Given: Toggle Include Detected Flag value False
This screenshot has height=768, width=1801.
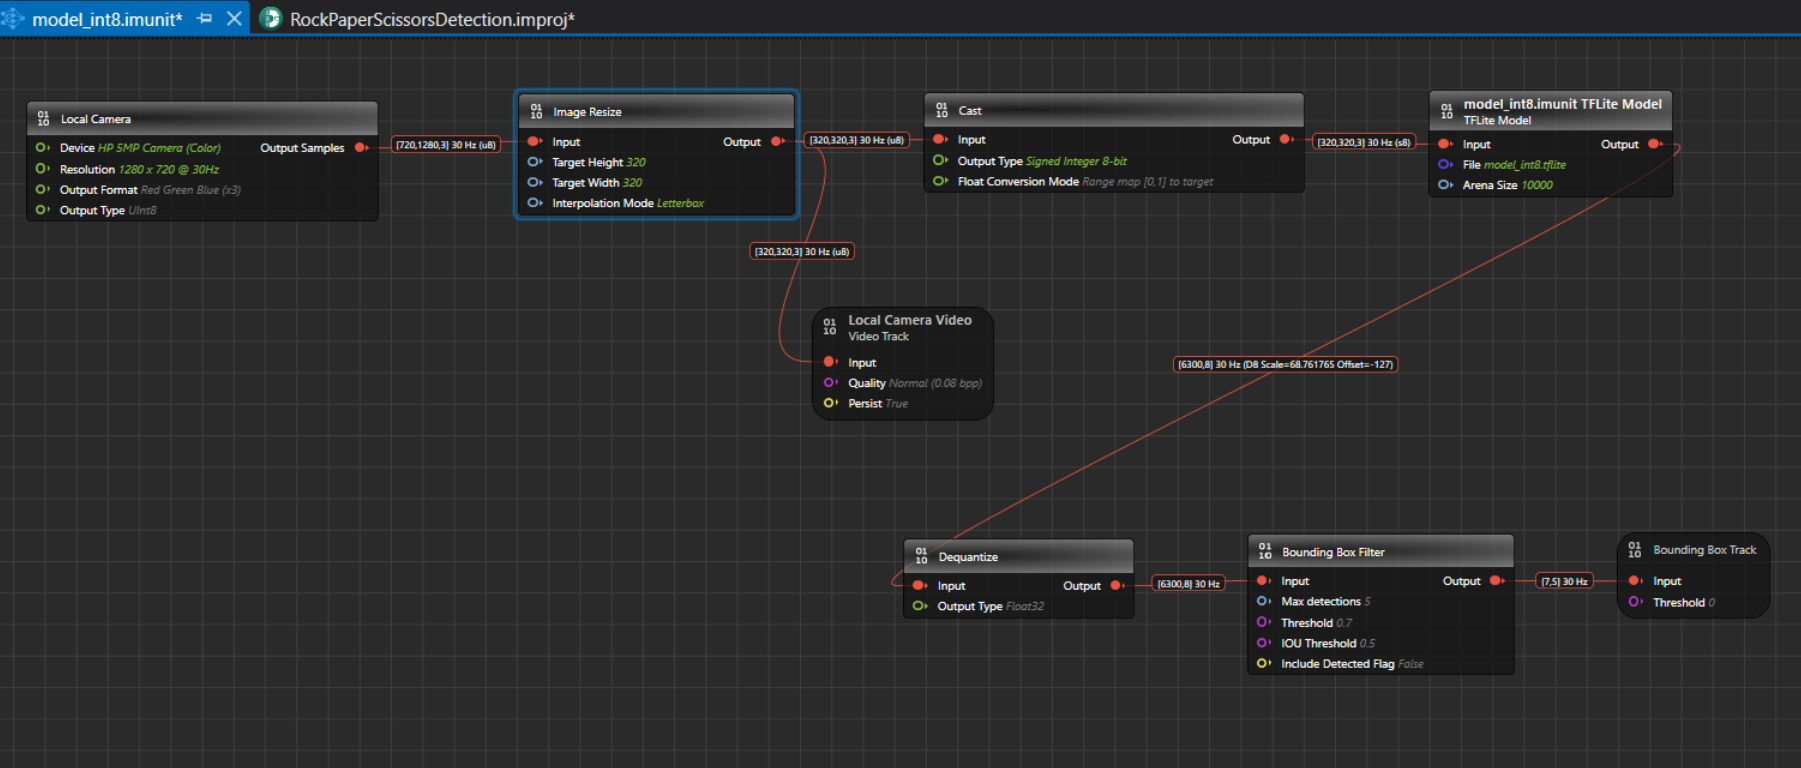Looking at the screenshot, I should coord(1410,664).
